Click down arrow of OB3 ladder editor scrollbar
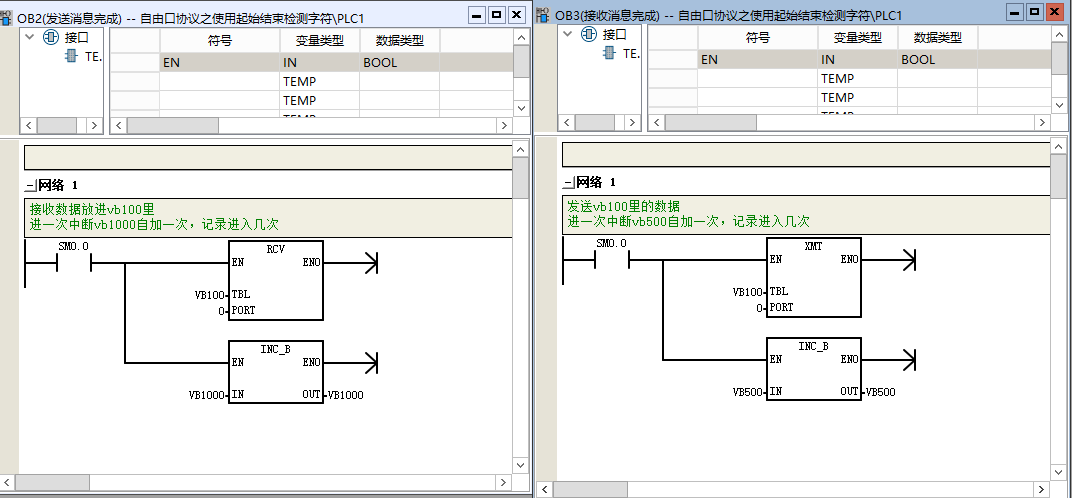Viewport: 1072px width, 498px height. (x=1059, y=472)
